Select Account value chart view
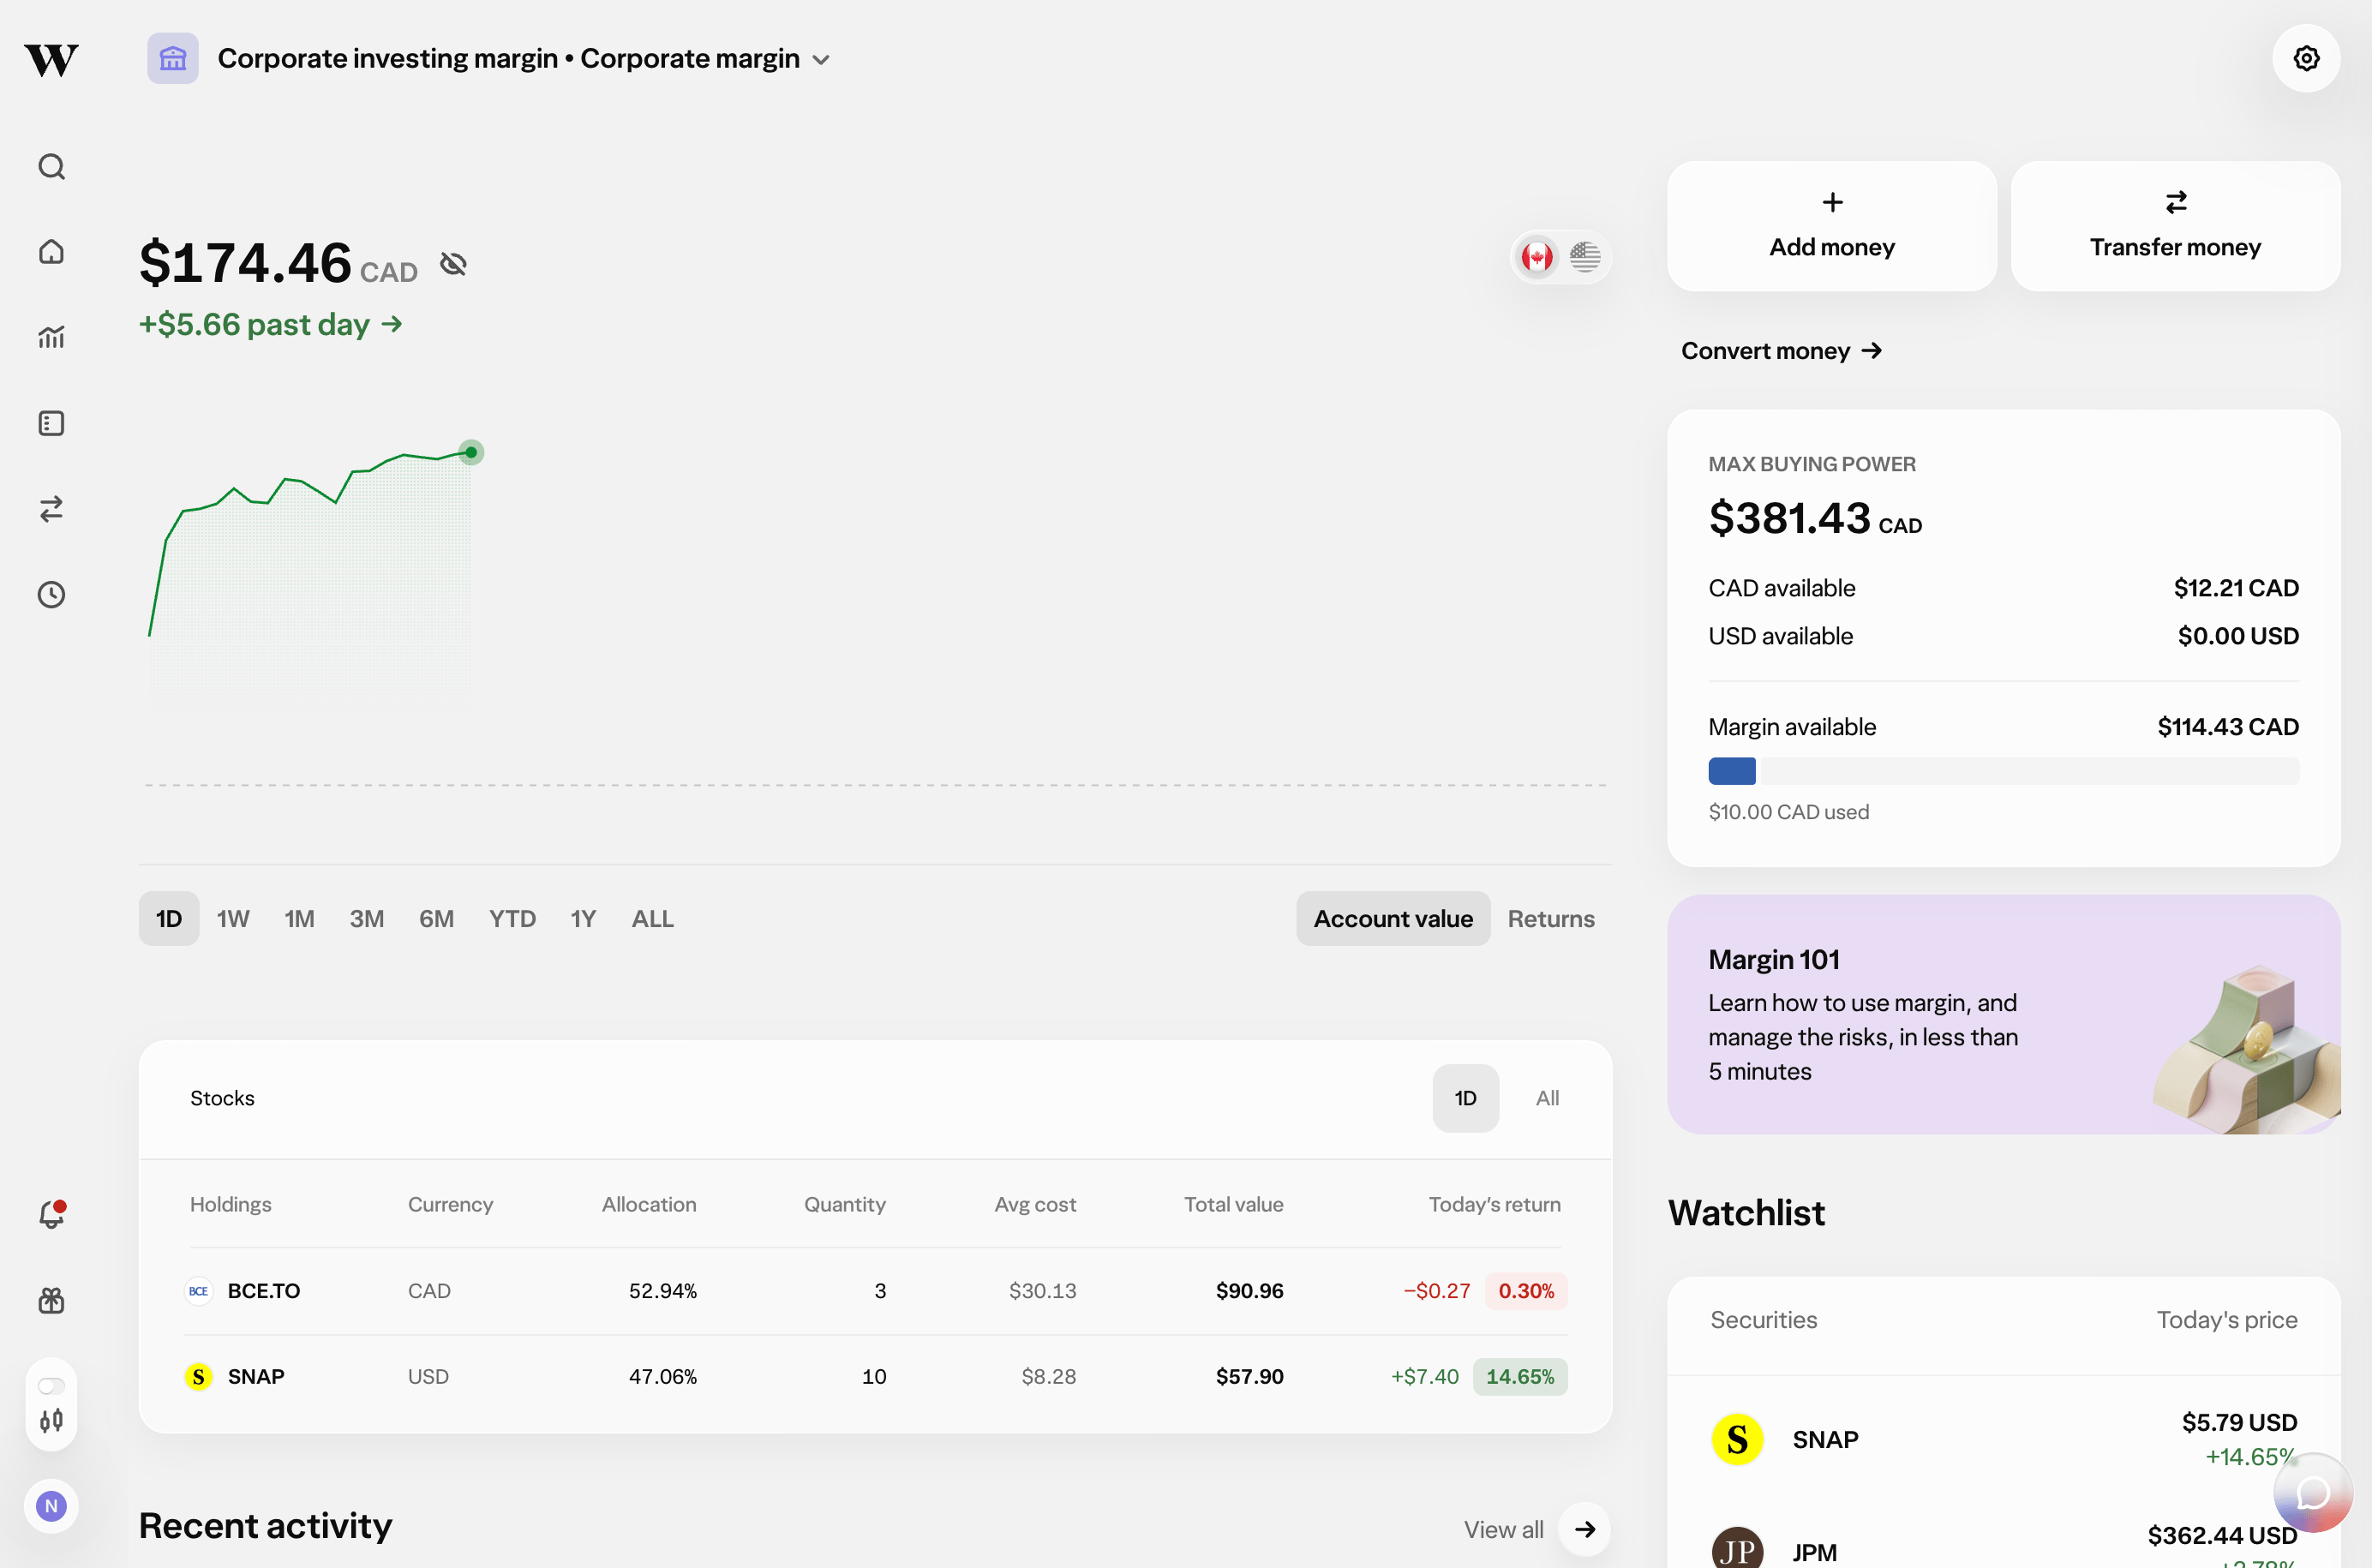Viewport: 2372px width, 1568px height. 1393,918
